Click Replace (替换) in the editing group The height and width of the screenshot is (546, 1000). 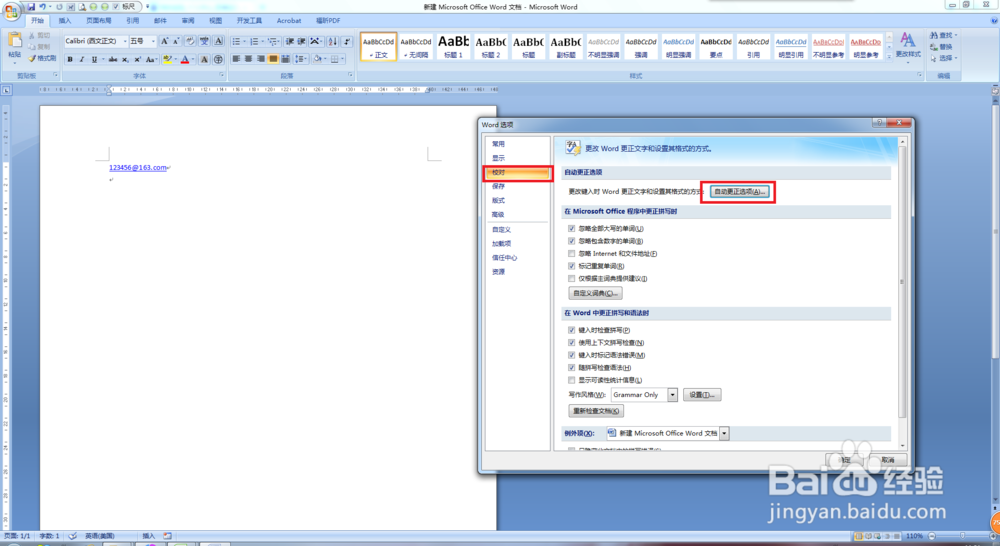(x=941, y=47)
